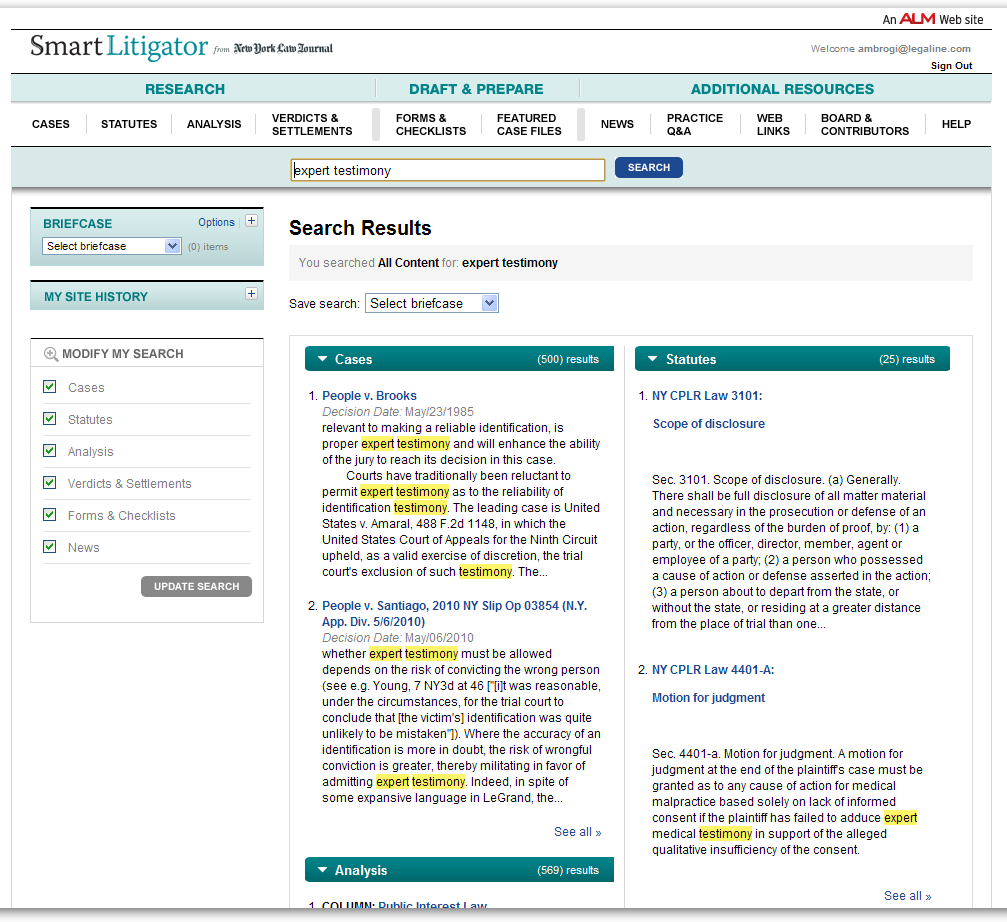1007x922 pixels.
Task: Go to Cases in navigation menu
Action: tap(51, 124)
